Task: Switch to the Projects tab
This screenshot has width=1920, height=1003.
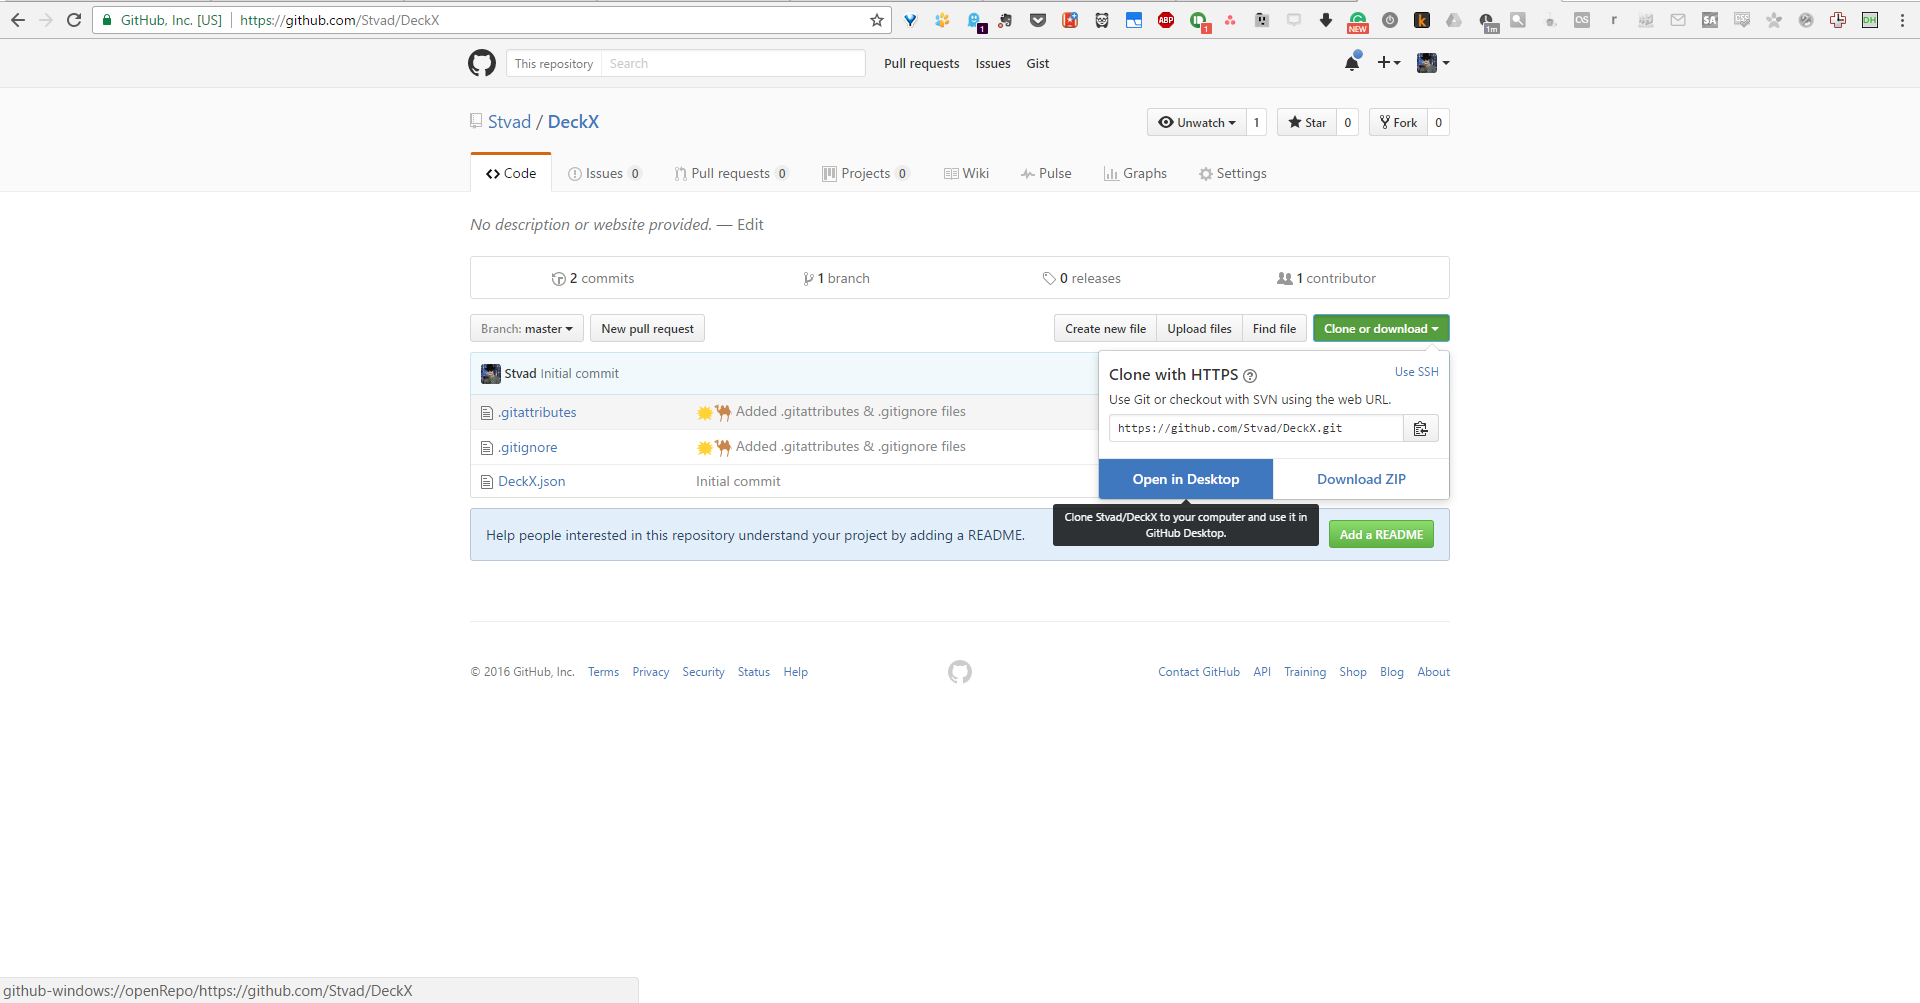Action: (865, 173)
